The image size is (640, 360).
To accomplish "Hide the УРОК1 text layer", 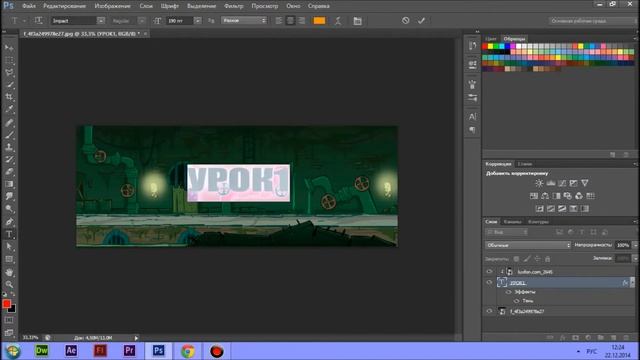I will click(489, 282).
